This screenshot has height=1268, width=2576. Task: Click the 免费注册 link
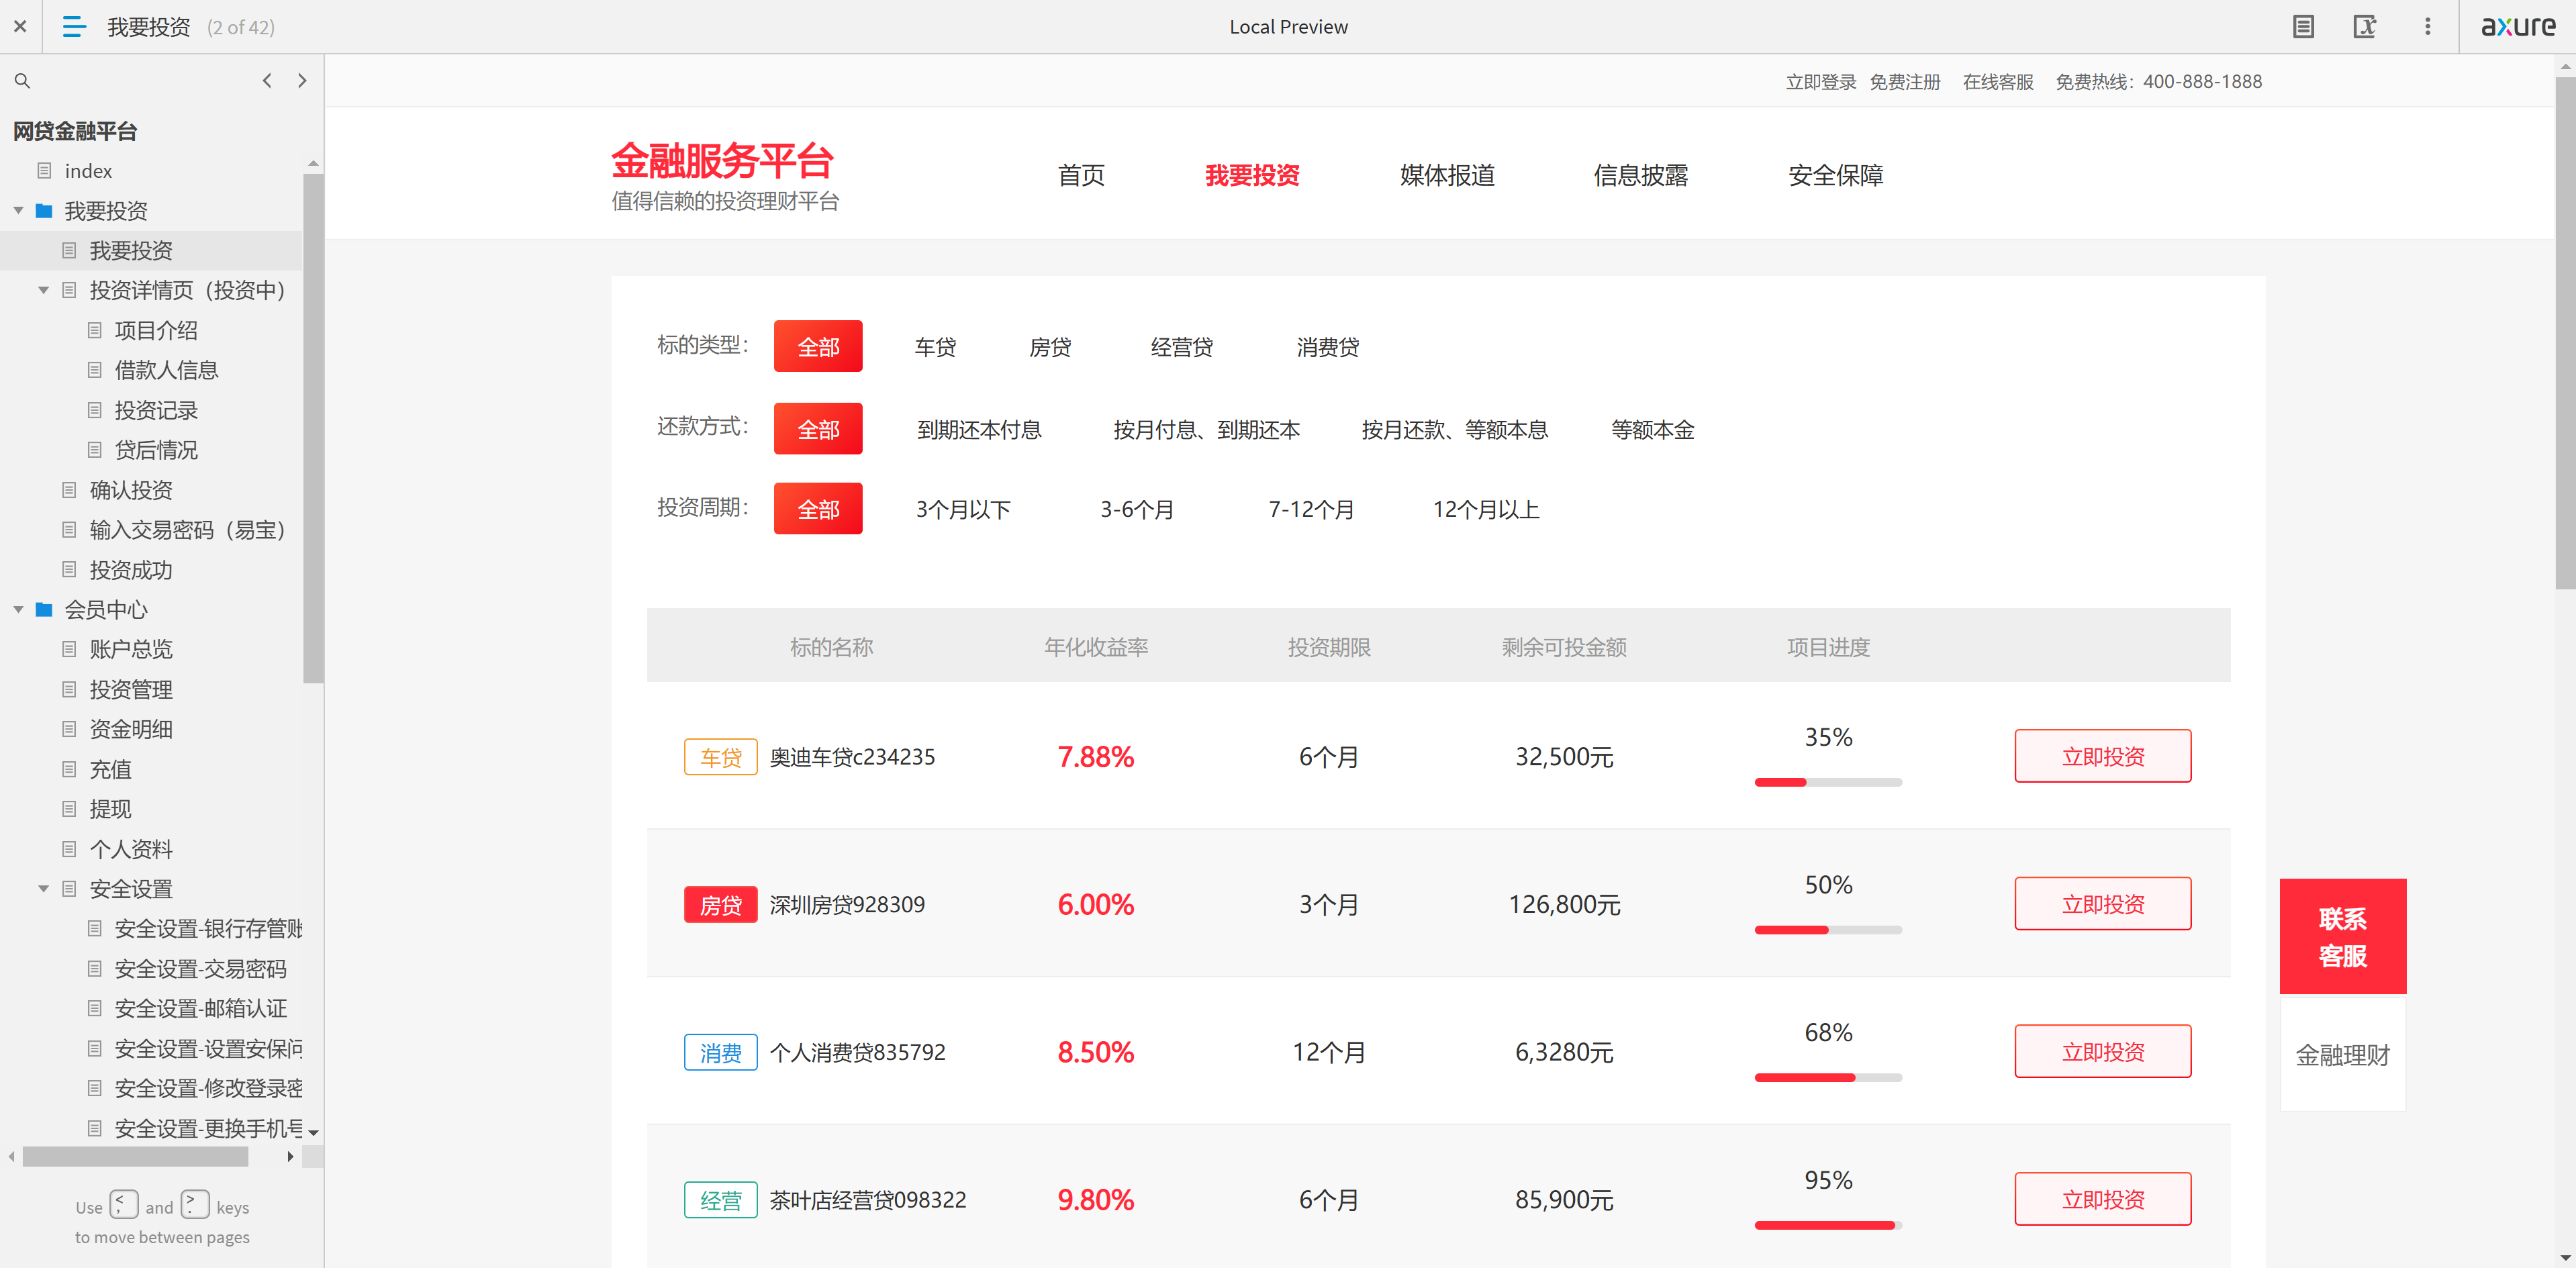[x=1905, y=82]
